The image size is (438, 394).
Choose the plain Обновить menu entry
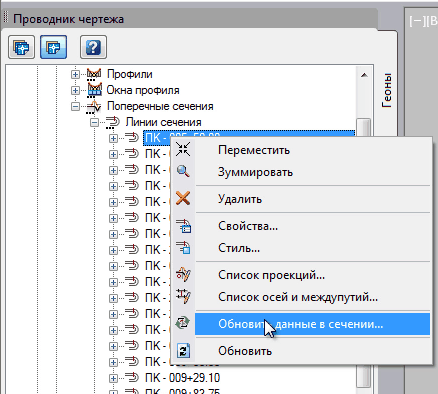(x=245, y=351)
